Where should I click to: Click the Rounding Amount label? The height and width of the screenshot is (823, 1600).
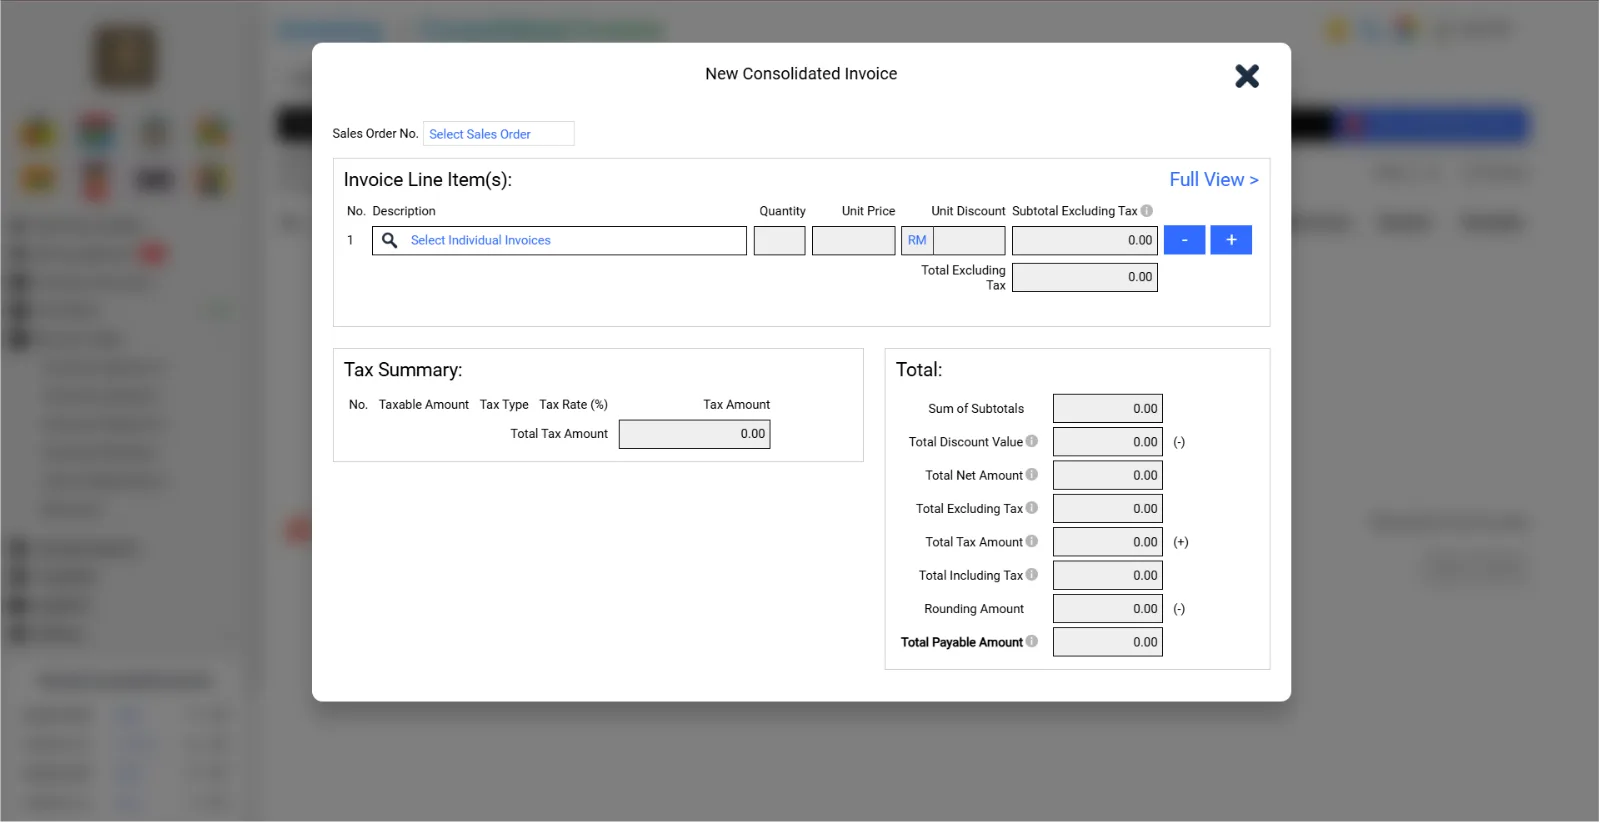coord(974,609)
